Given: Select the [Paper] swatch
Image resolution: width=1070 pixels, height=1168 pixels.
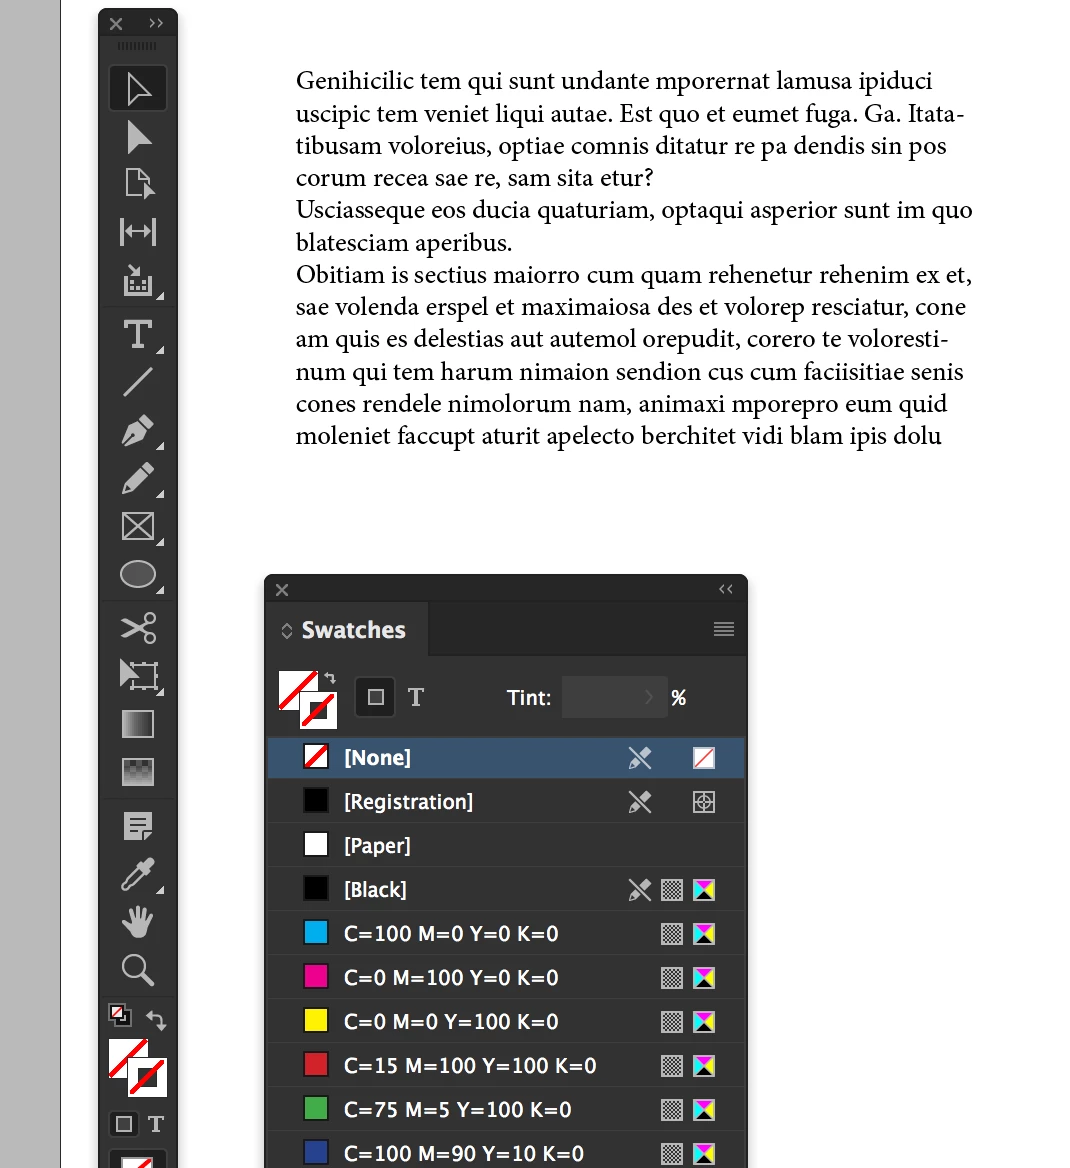Looking at the screenshot, I should (x=506, y=845).
